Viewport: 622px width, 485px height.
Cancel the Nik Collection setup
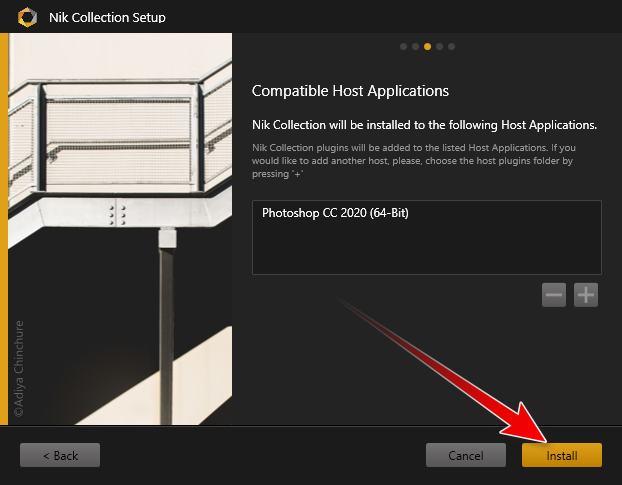click(x=465, y=455)
